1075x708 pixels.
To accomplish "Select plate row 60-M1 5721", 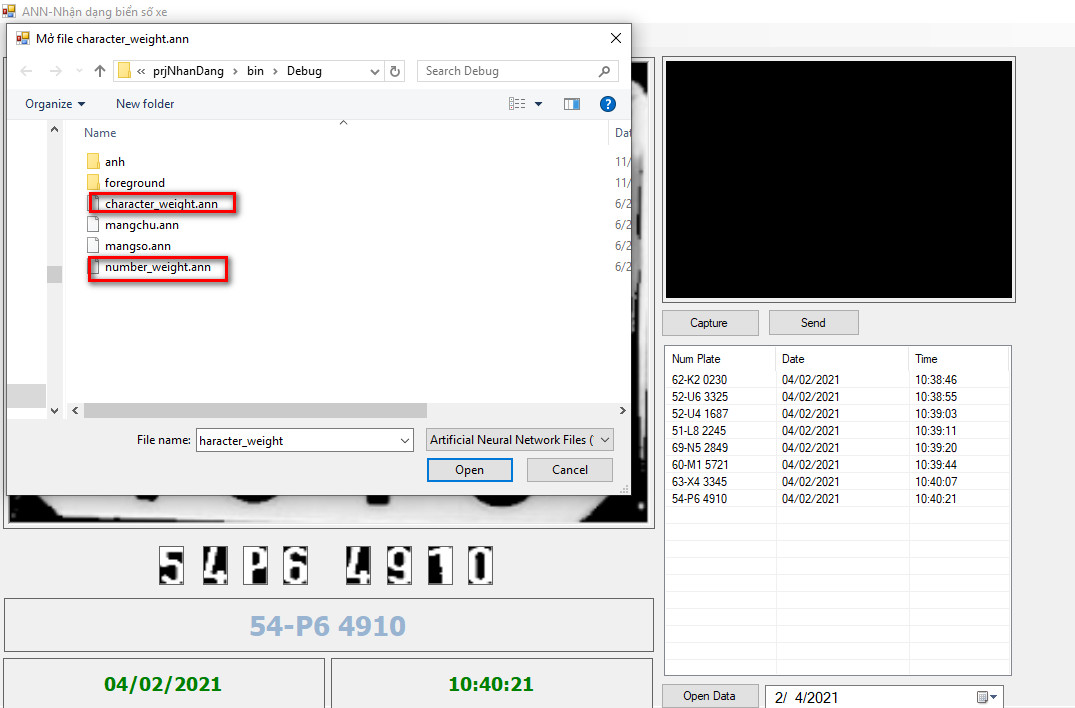I will [837, 465].
